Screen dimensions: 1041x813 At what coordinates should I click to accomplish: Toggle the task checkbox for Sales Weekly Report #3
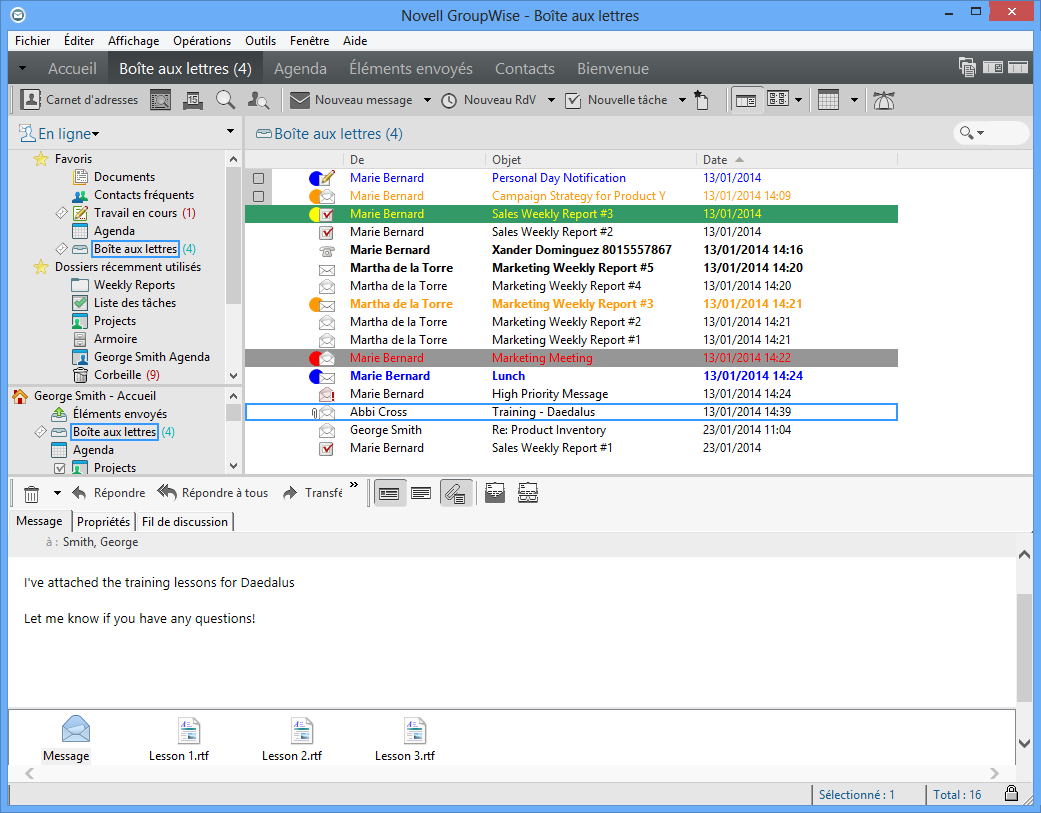pos(327,214)
